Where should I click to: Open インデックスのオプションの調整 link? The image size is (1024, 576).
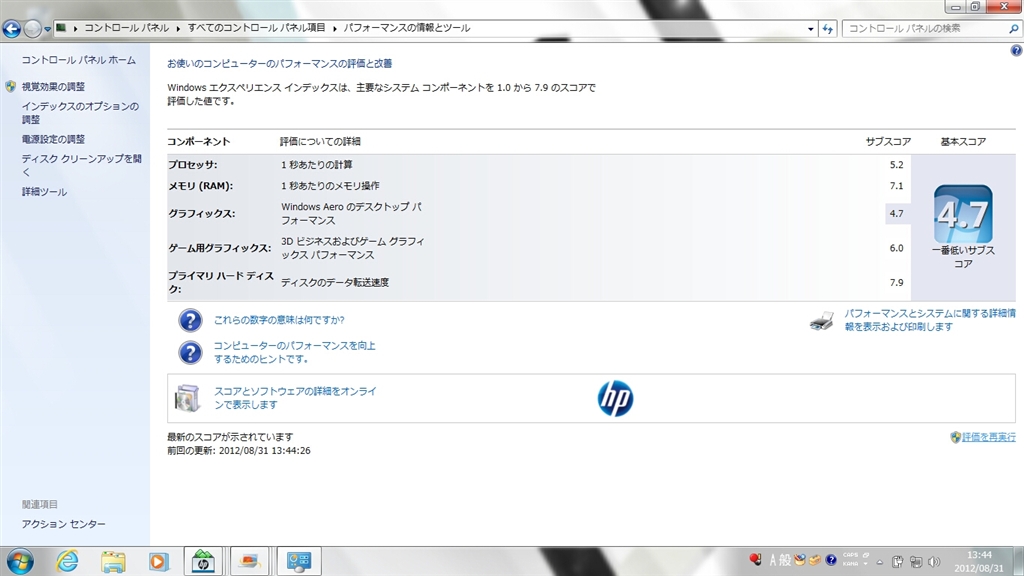(80, 113)
